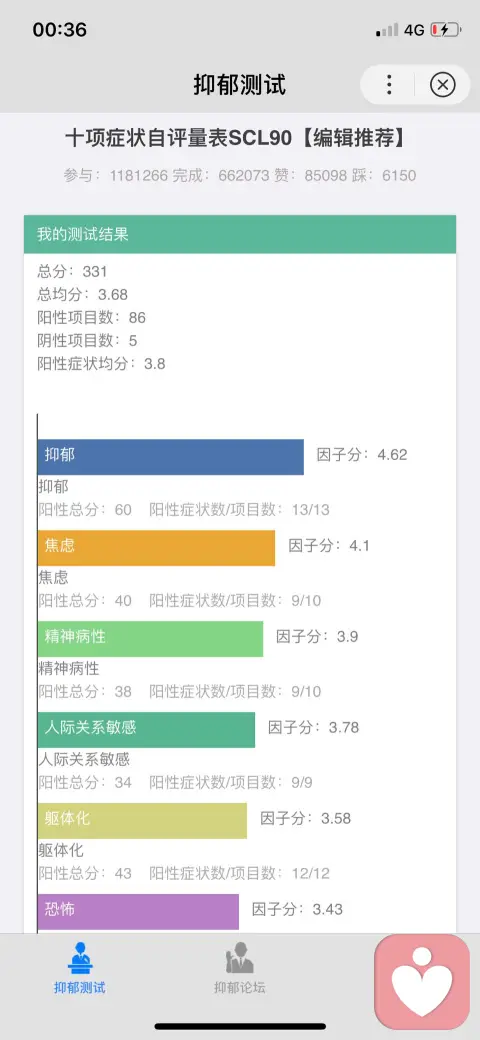The width and height of the screenshot is (480, 1040).
Task: Click the orange 焦虑 factor bar
Action: click(156, 547)
